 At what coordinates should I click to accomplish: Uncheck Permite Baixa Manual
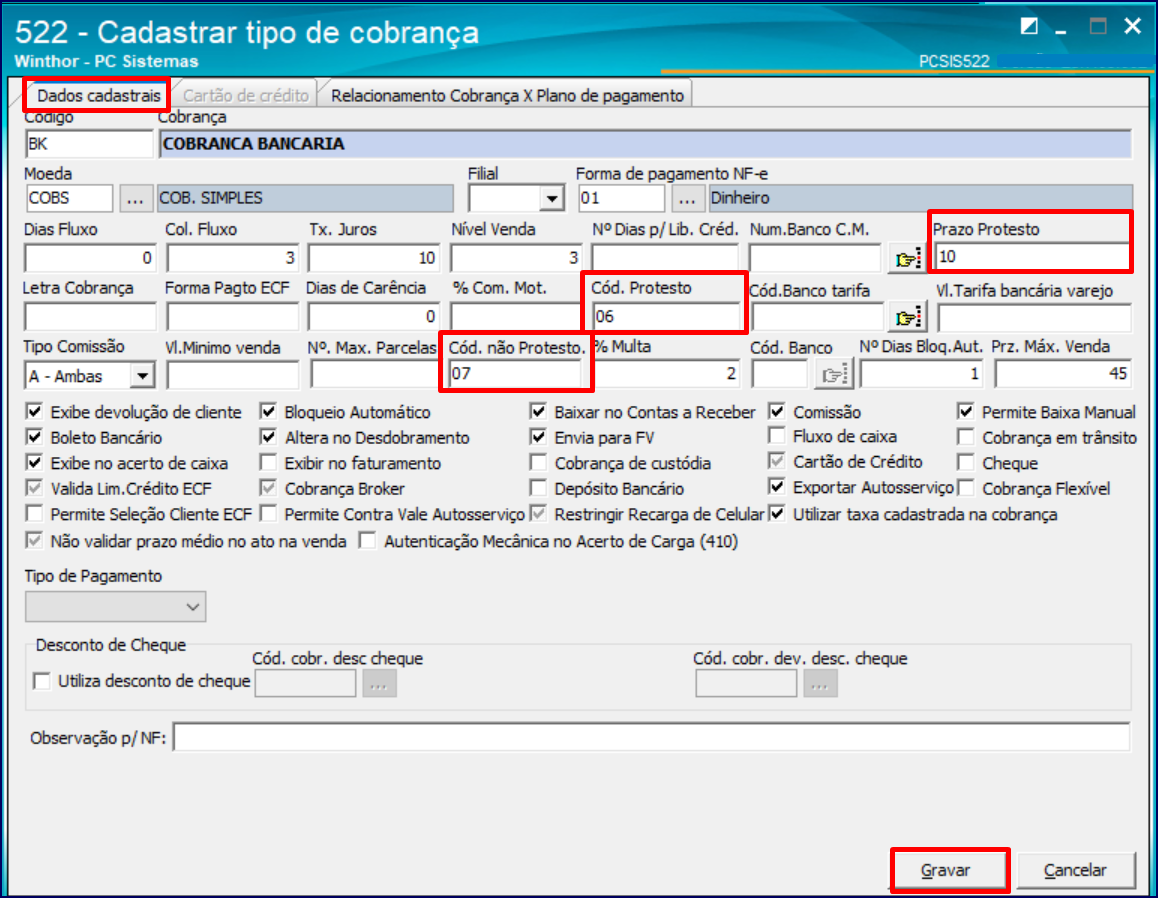965,411
